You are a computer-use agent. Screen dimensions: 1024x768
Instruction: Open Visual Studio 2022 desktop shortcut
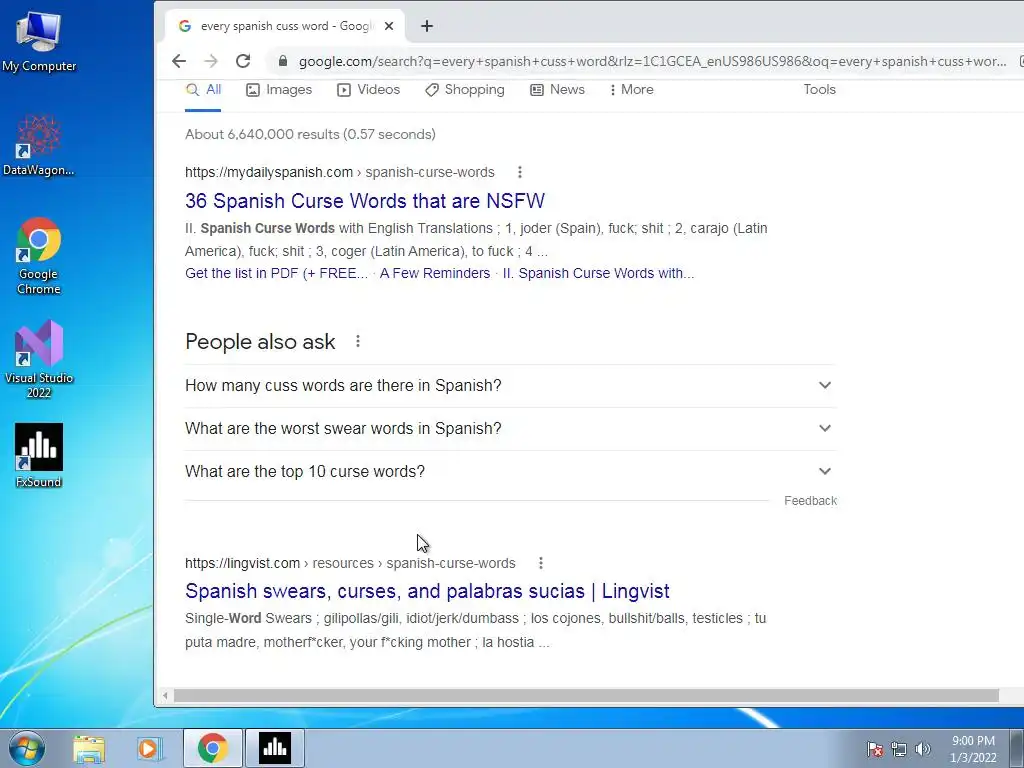pyautogui.click(x=39, y=359)
